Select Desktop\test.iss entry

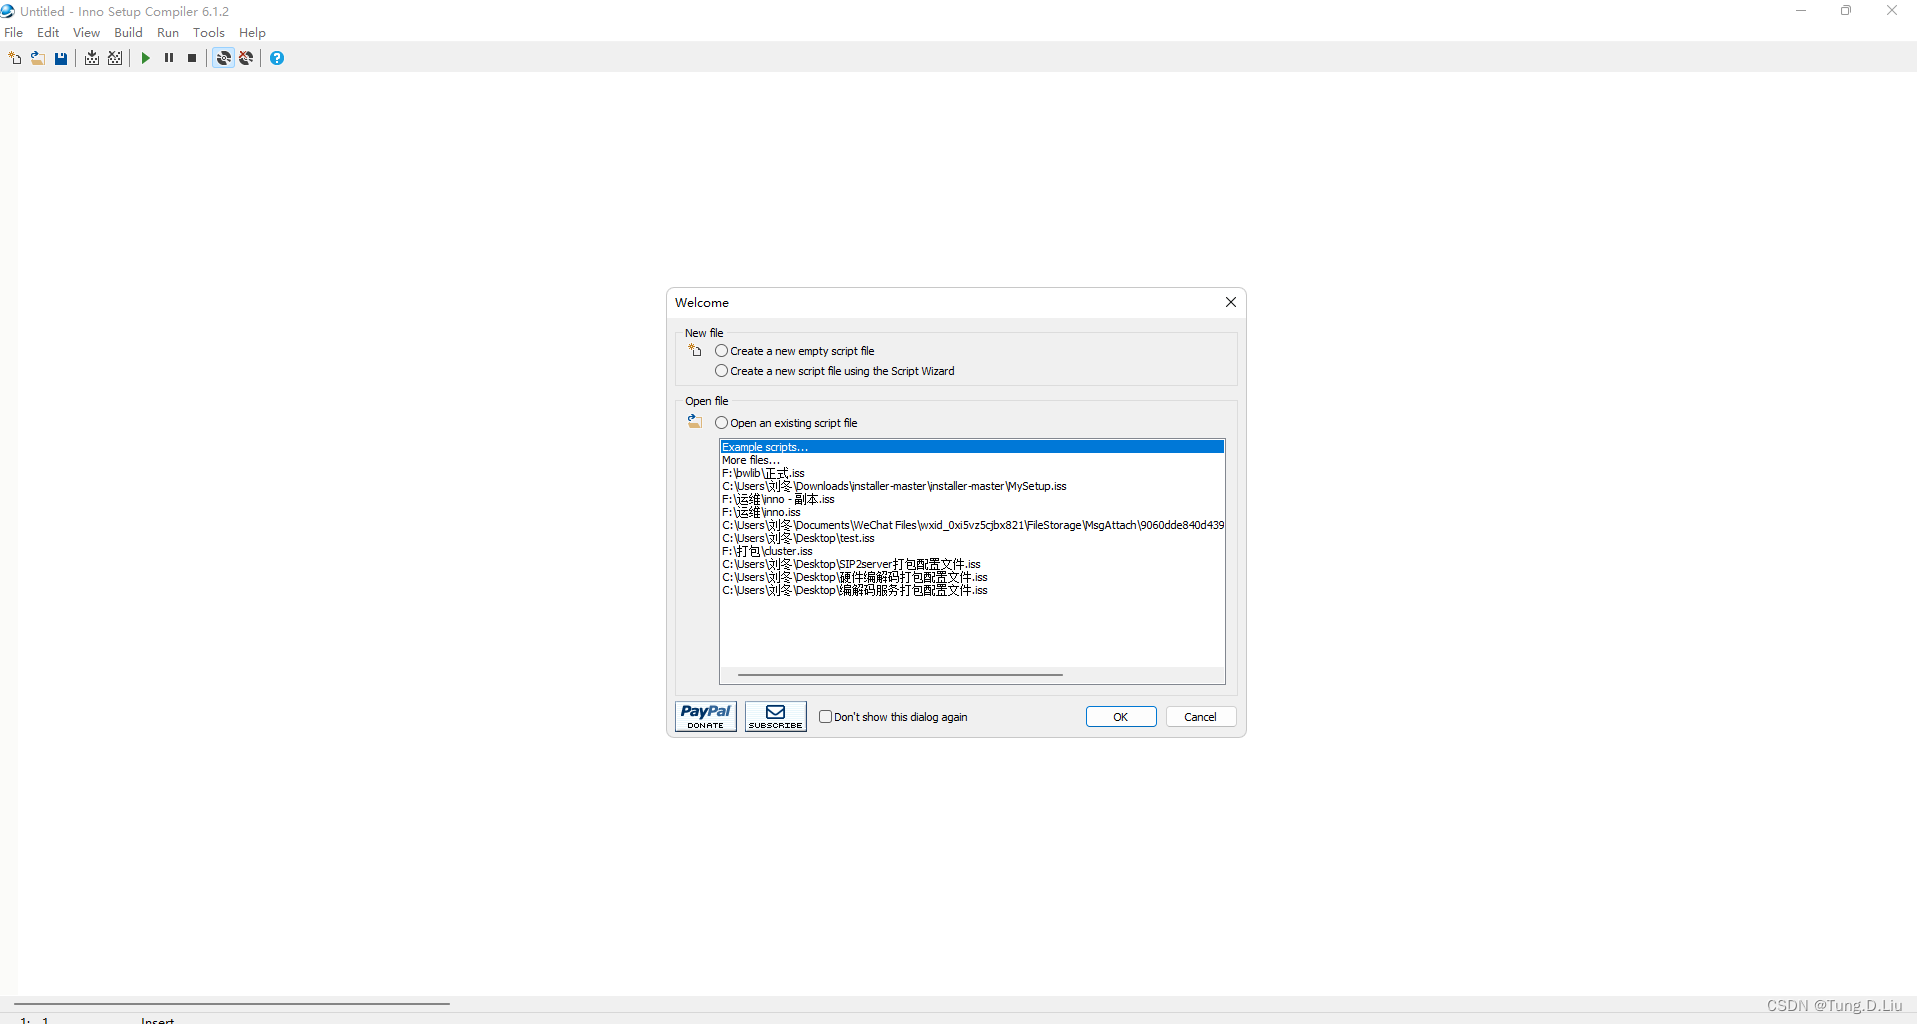tap(972, 538)
